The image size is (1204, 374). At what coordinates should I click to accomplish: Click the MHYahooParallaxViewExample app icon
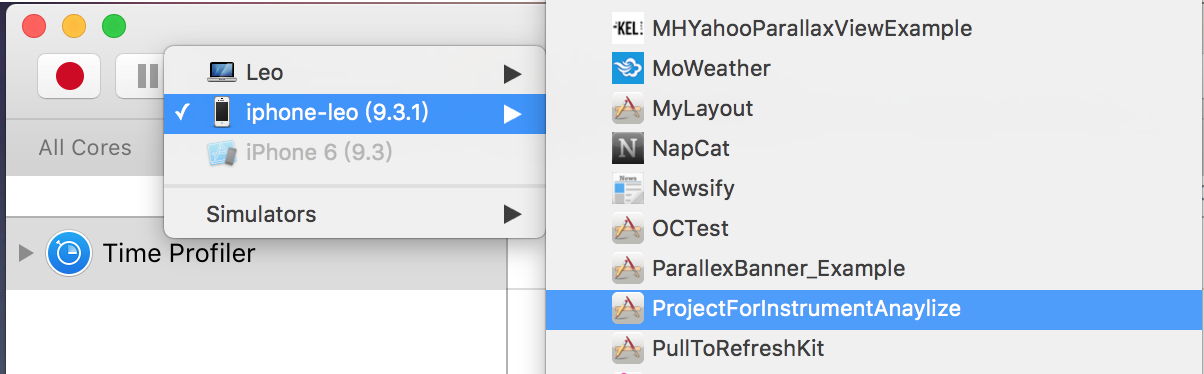[x=627, y=29]
